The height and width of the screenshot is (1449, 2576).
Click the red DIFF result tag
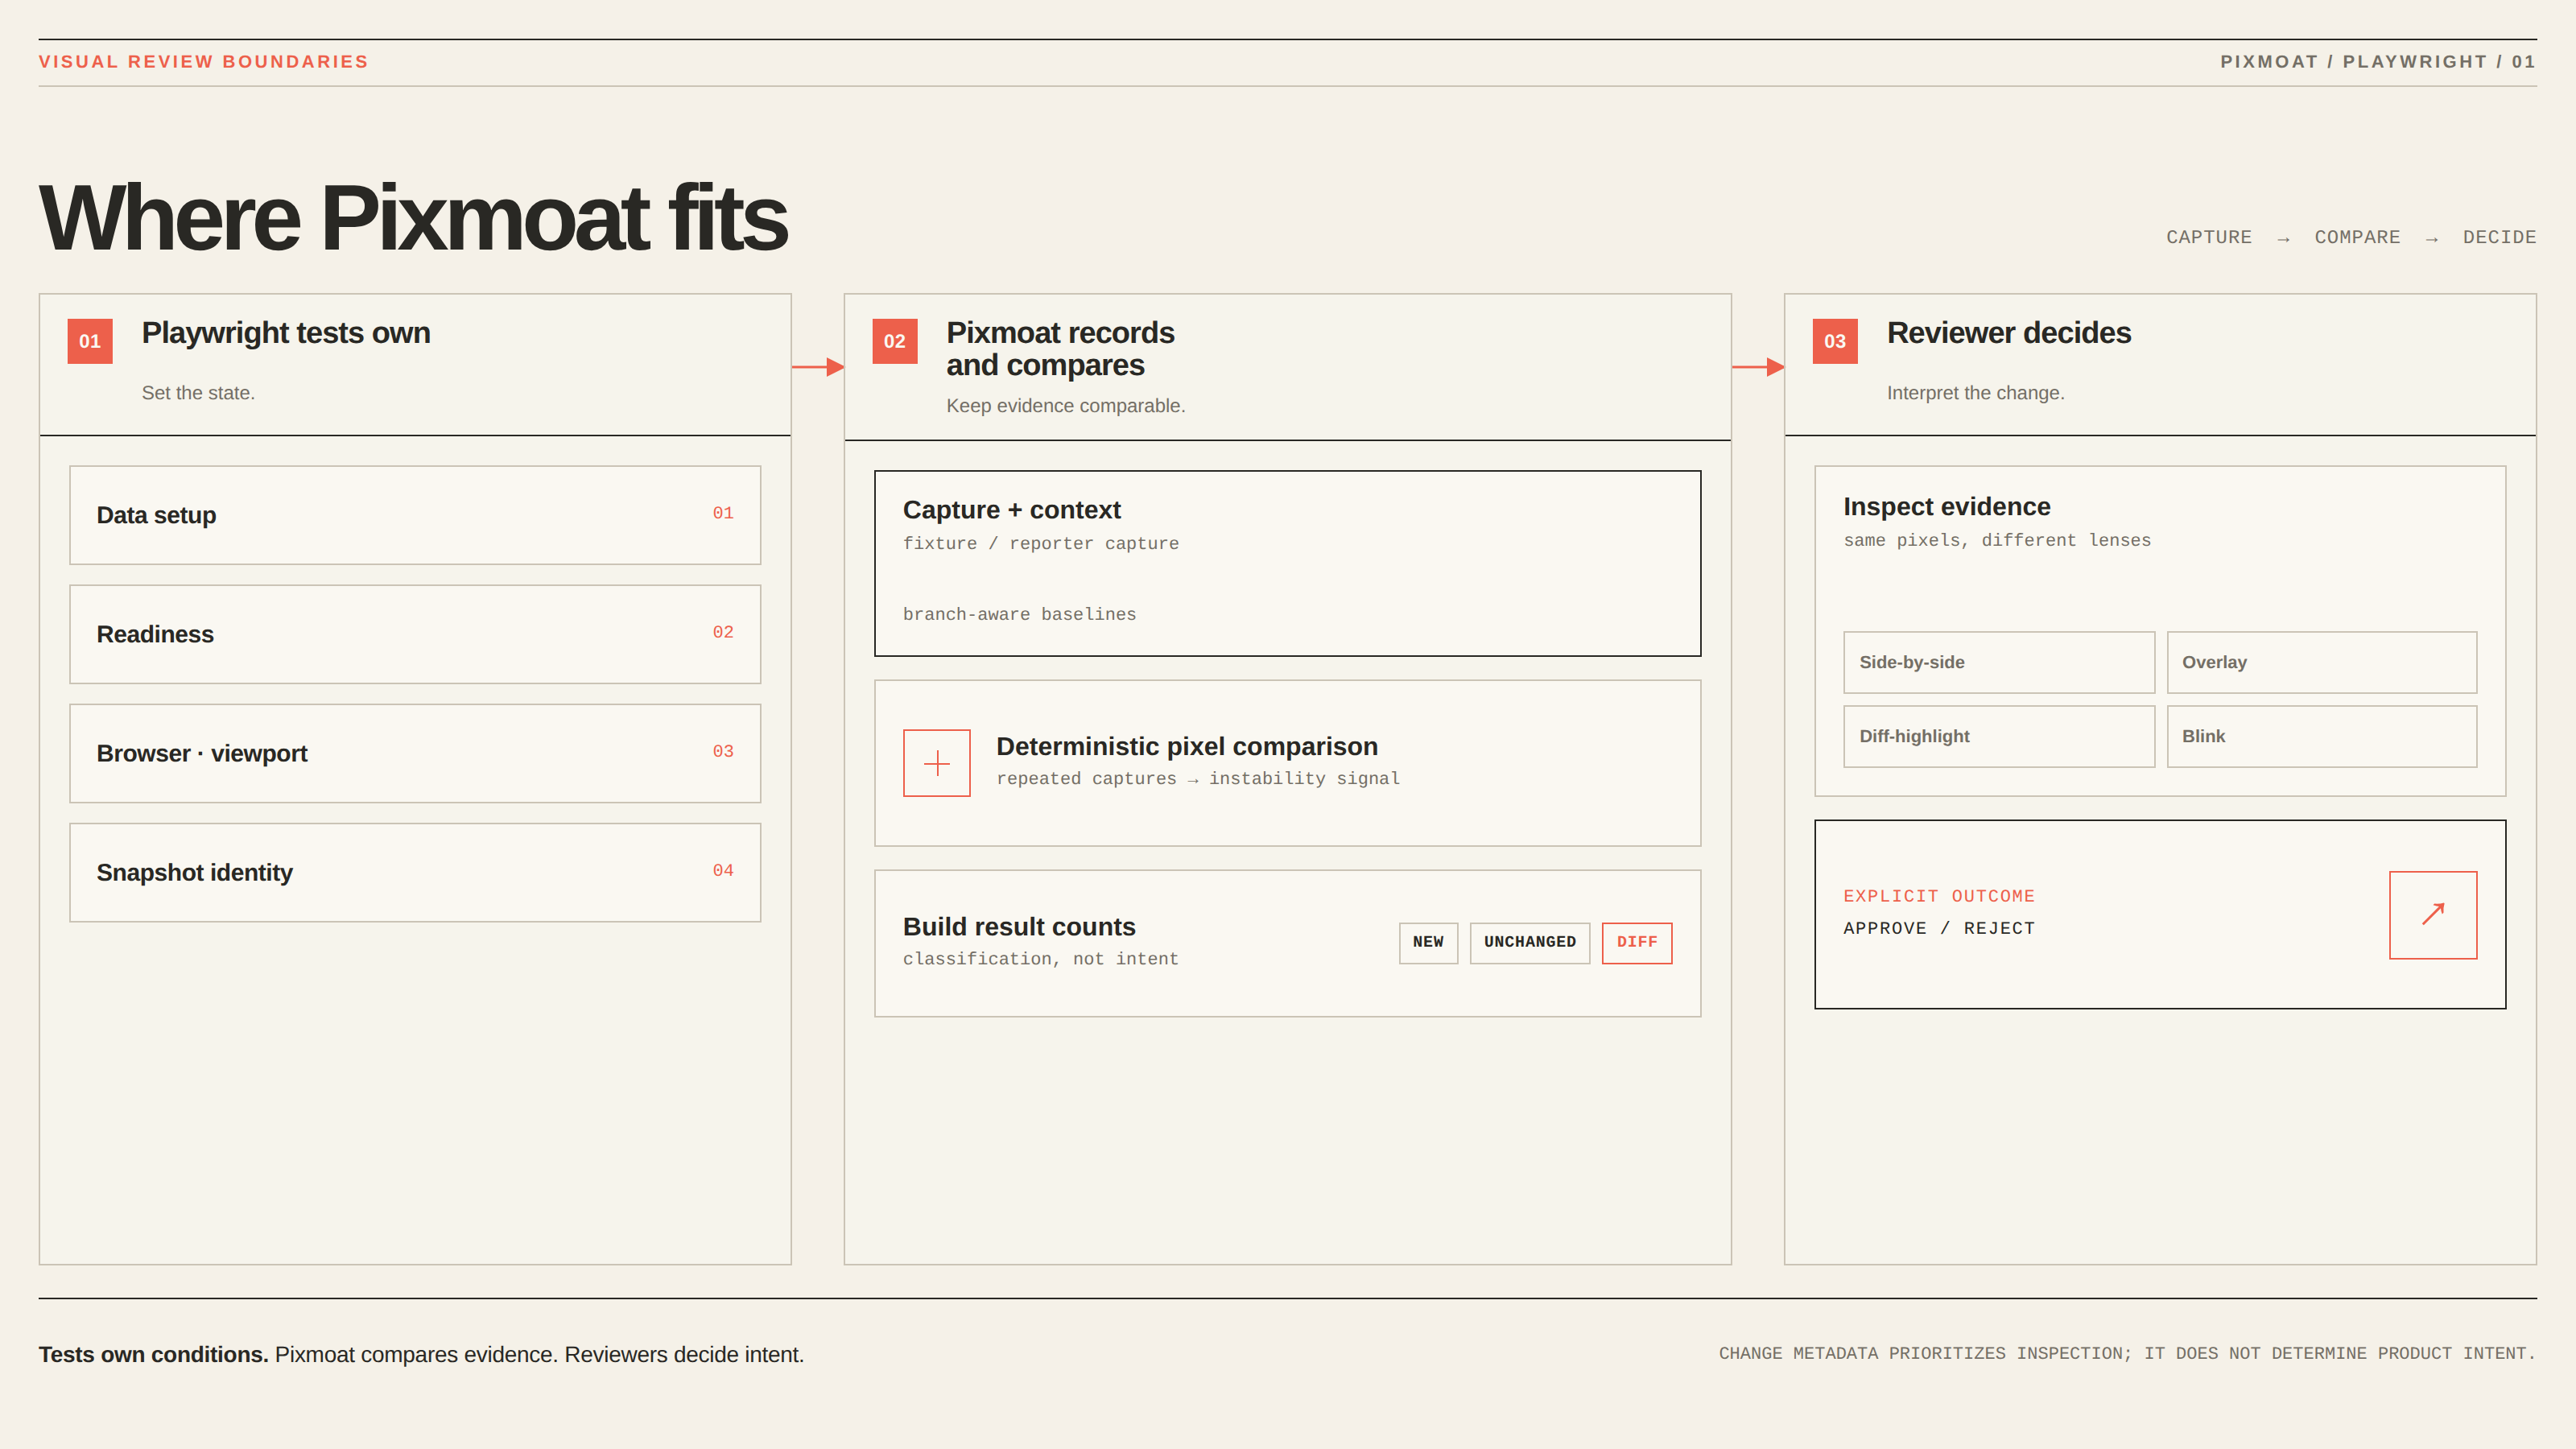point(1636,942)
